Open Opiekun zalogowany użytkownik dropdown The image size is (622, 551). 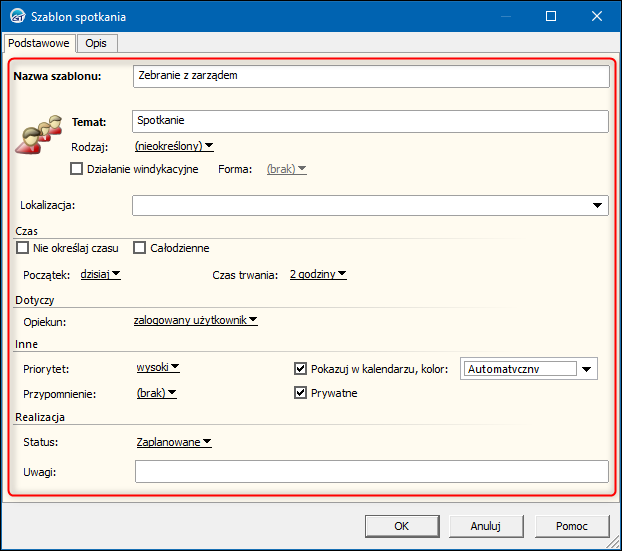click(196, 320)
